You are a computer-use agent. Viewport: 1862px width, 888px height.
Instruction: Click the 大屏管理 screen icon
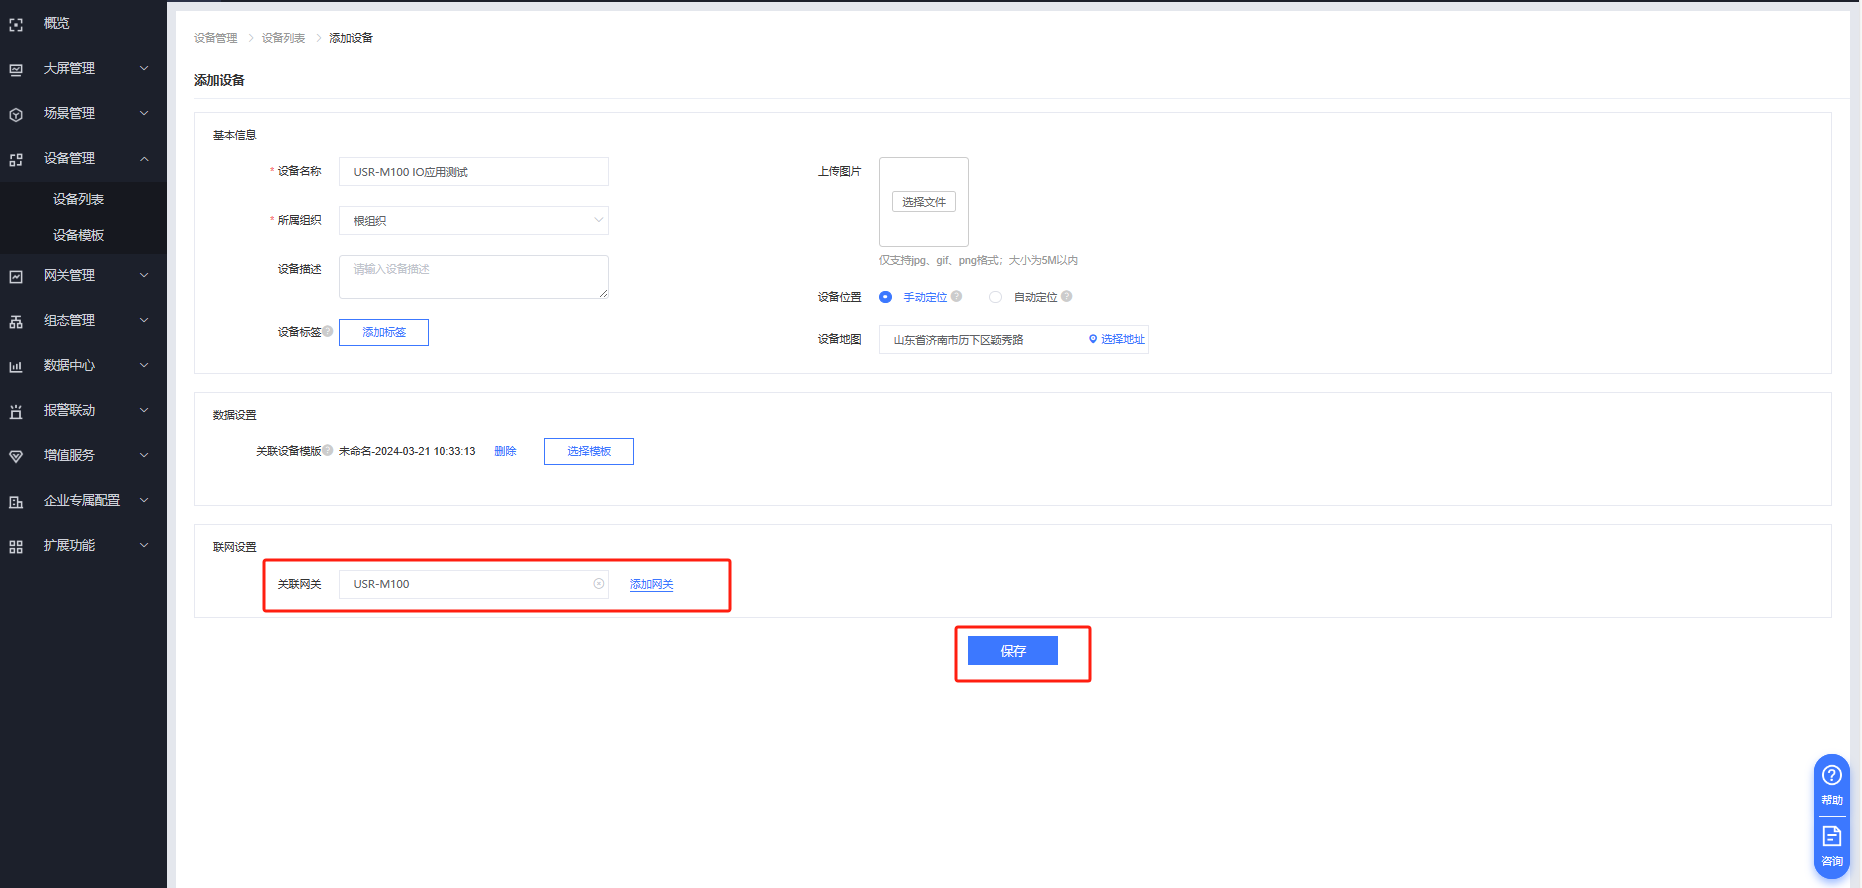click(16, 69)
